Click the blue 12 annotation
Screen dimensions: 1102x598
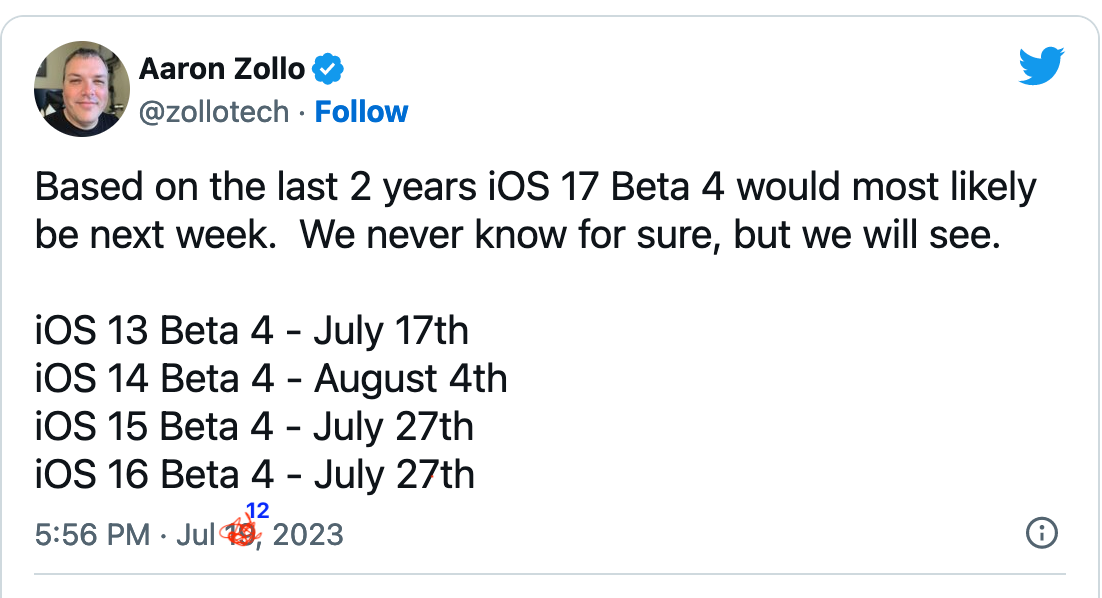tap(257, 512)
